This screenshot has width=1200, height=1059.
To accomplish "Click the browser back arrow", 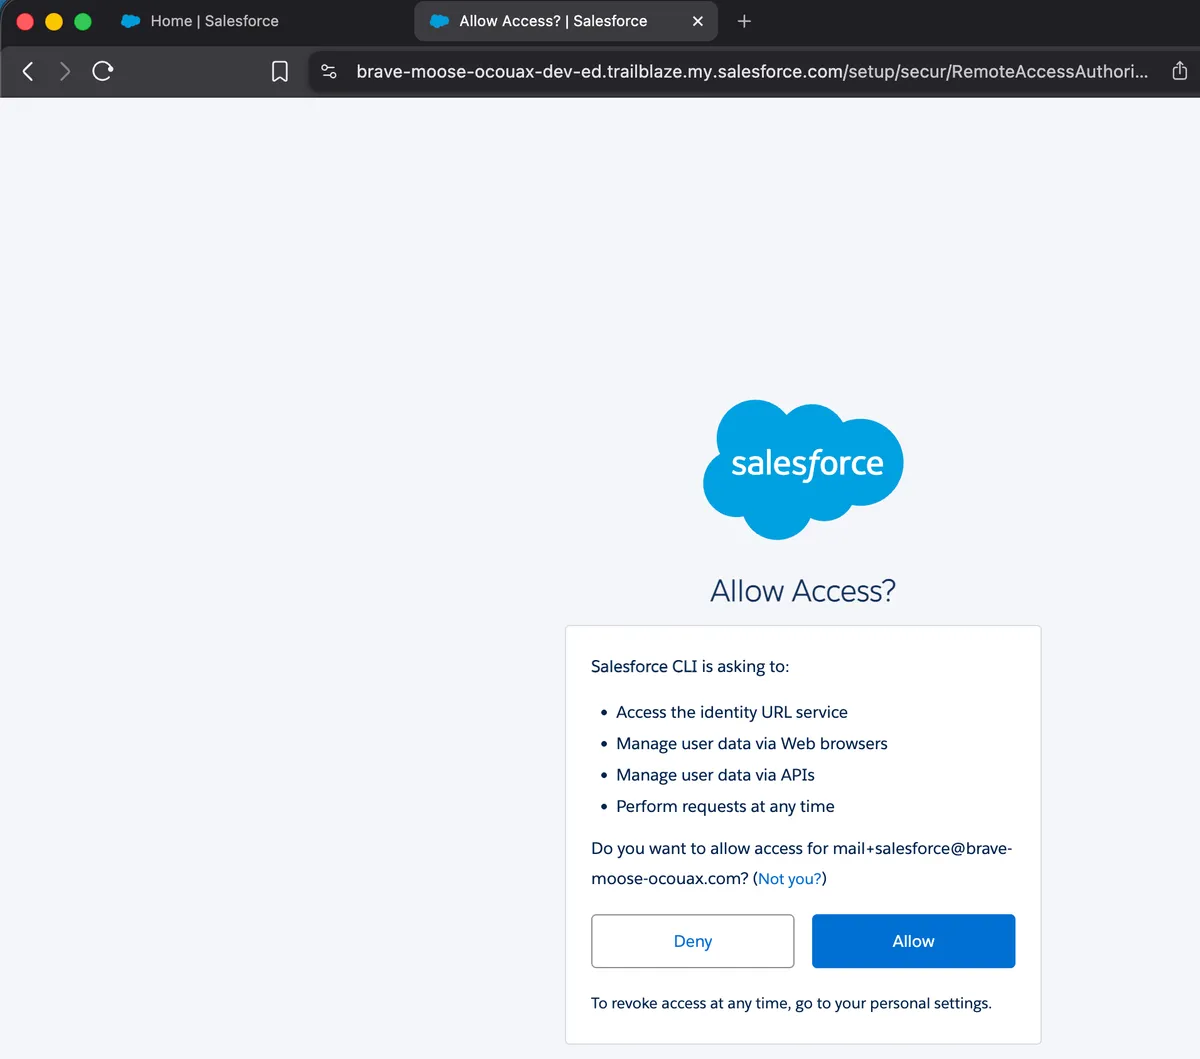I will [28, 71].
